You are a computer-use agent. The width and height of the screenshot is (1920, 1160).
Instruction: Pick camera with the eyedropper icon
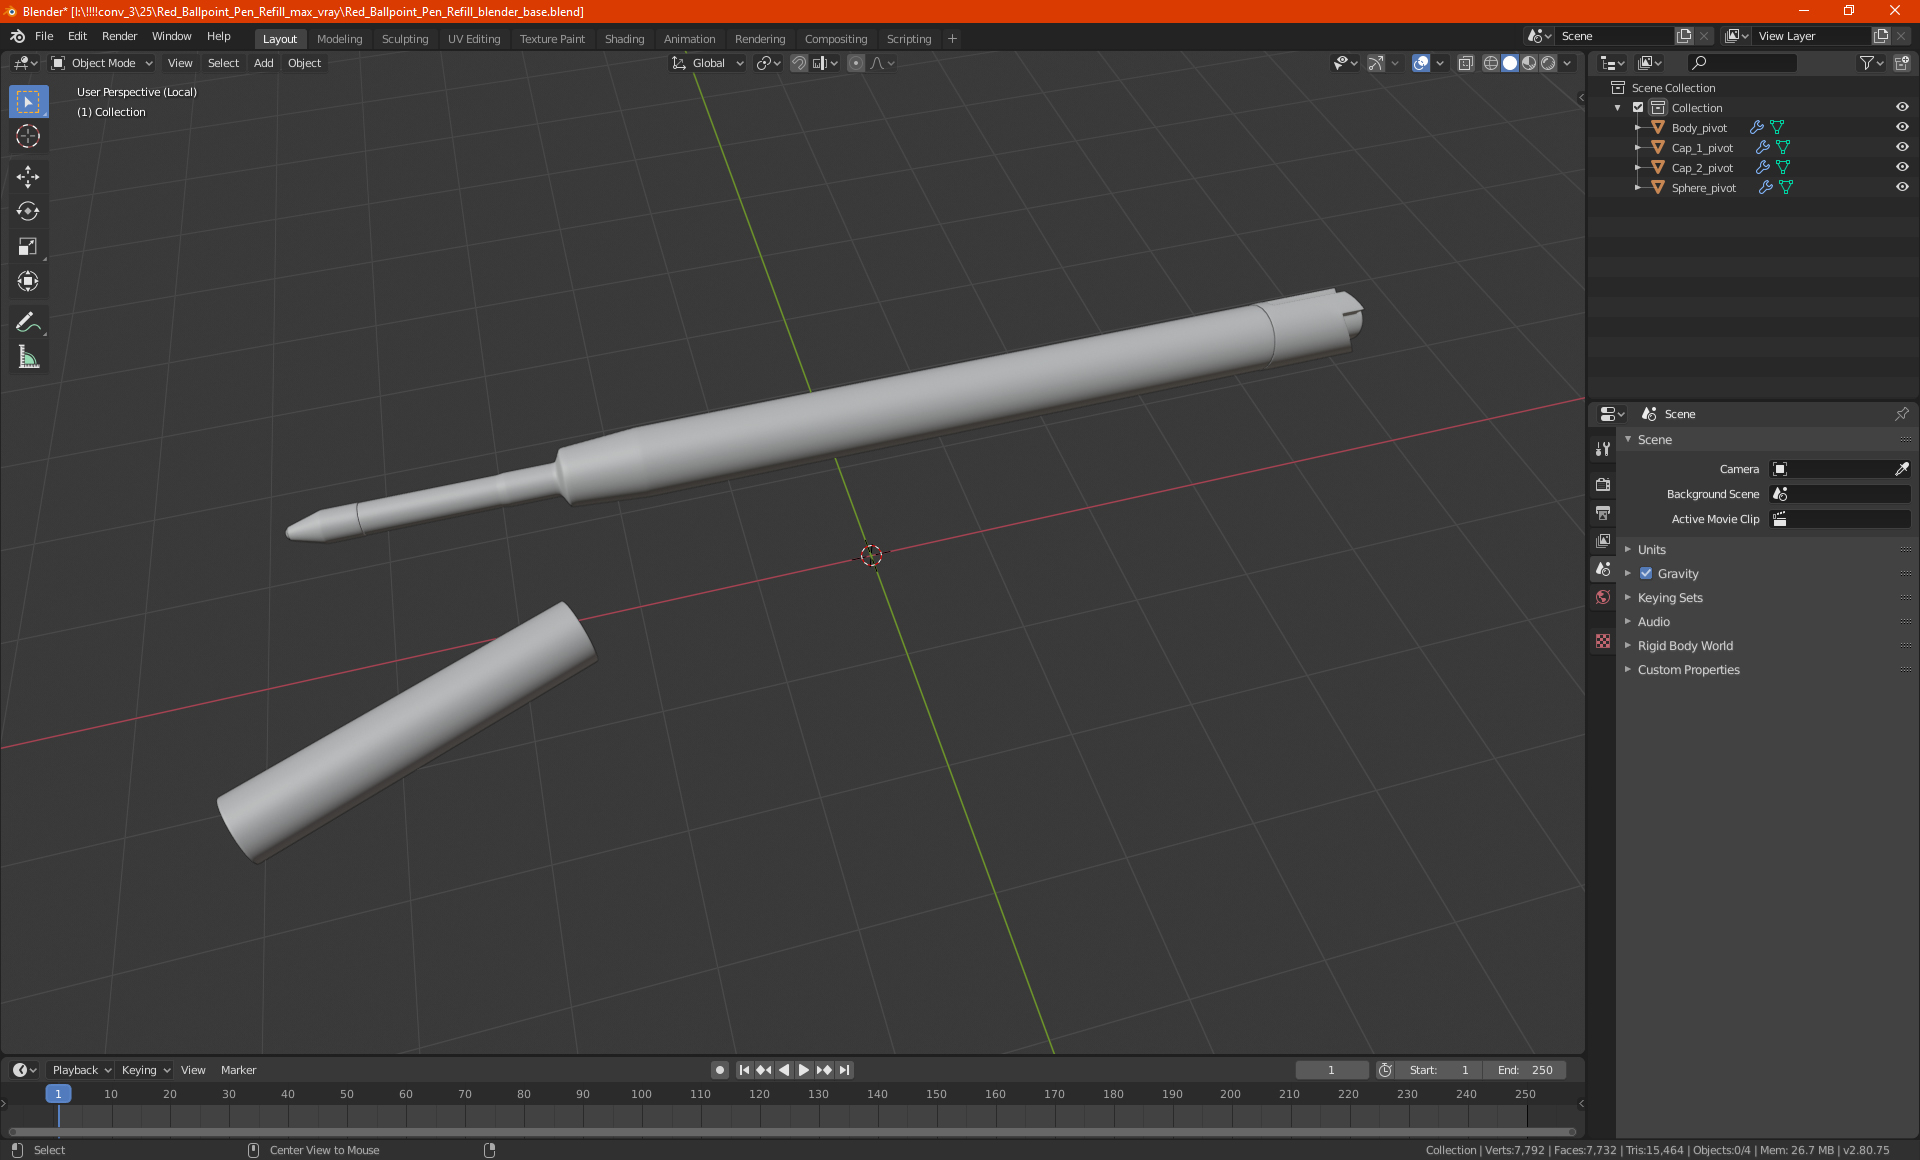(x=1901, y=469)
